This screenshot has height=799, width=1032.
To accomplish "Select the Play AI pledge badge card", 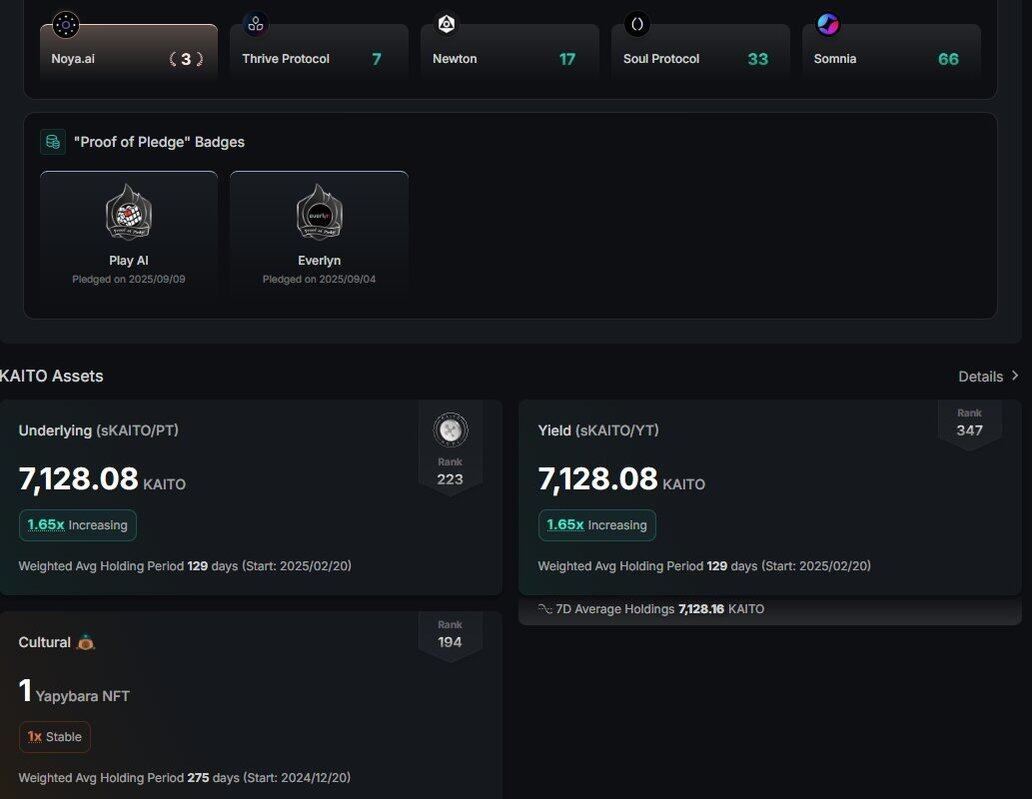I will [x=129, y=232].
